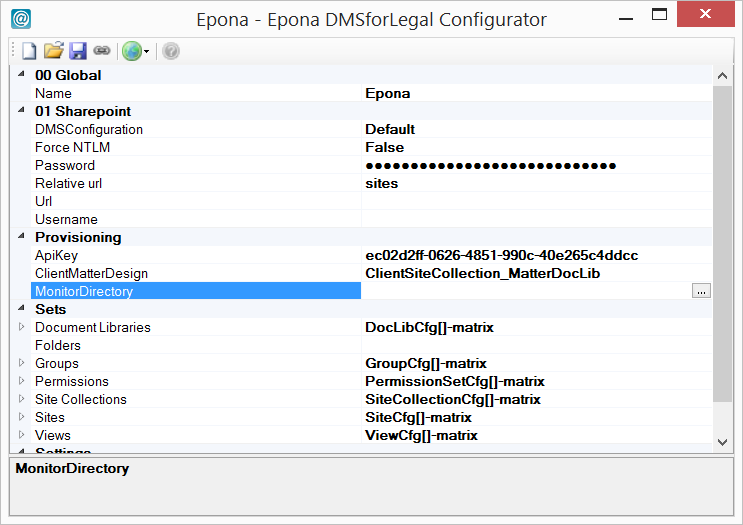
Task: Collapse the 00 Global category
Action: pos(21,74)
